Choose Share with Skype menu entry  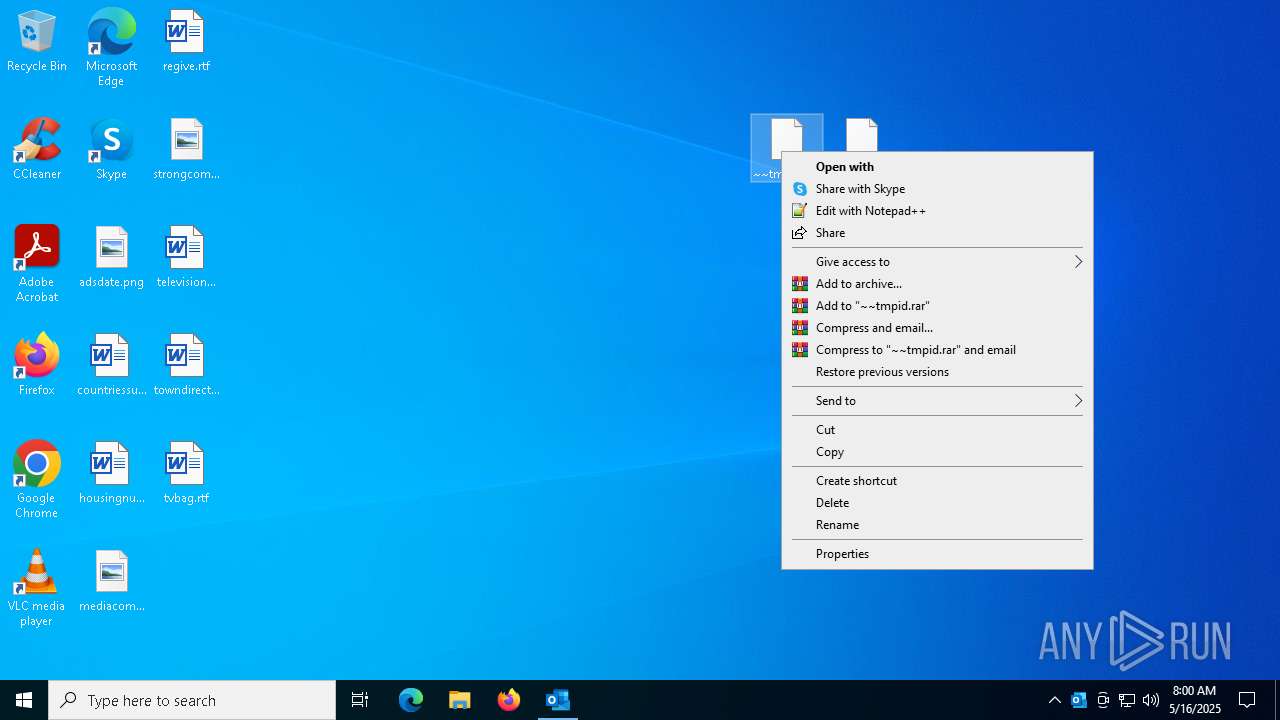click(x=937, y=189)
